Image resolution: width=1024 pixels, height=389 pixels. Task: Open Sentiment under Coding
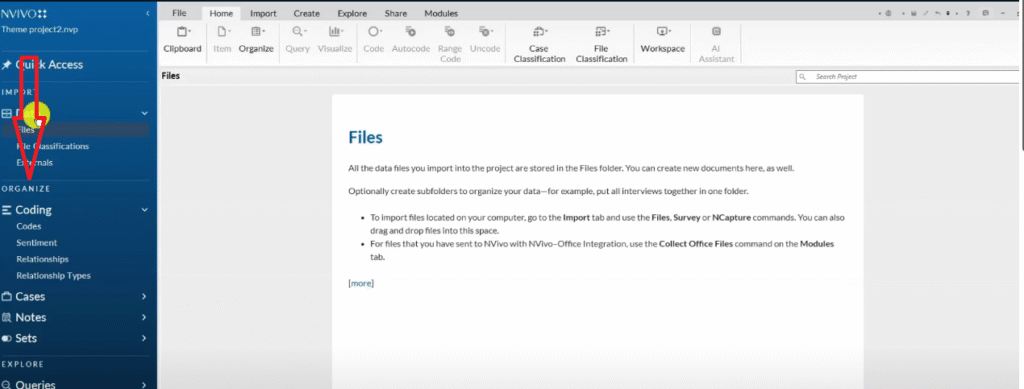point(37,243)
